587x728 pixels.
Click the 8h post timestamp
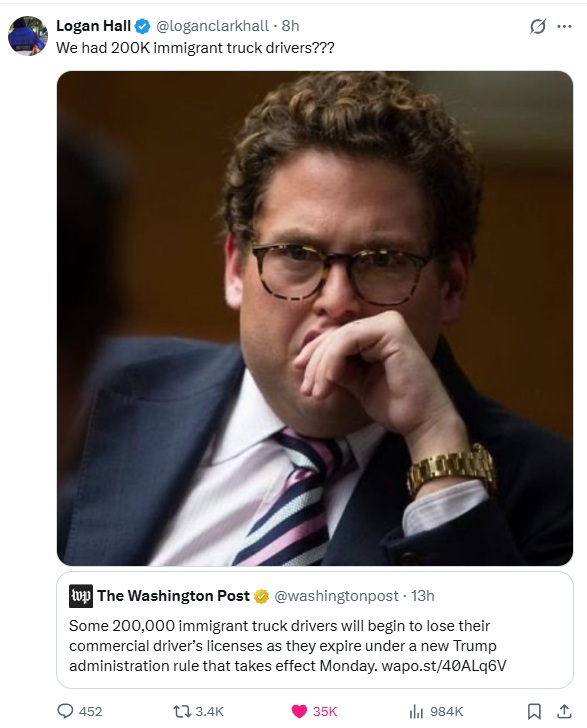[290, 26]
